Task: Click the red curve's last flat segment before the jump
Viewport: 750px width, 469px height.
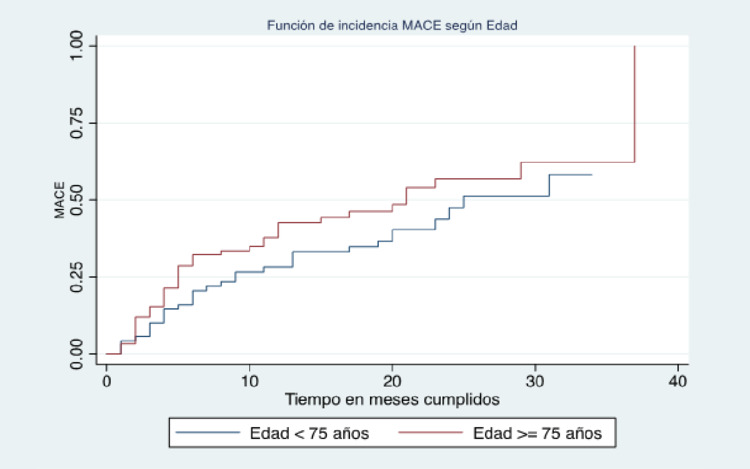Action: click(580, 162)
